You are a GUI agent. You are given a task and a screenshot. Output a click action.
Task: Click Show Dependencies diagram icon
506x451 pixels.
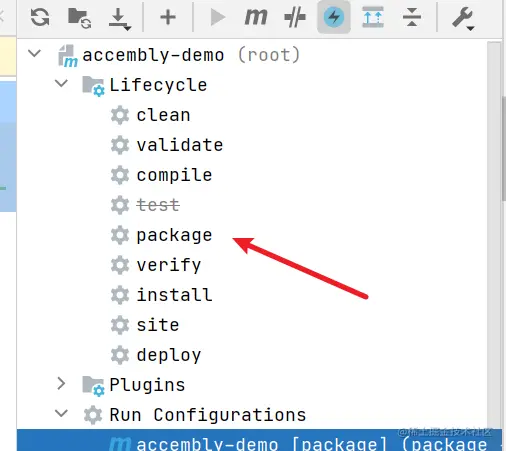pyautogui.click(x=373, y=17)
